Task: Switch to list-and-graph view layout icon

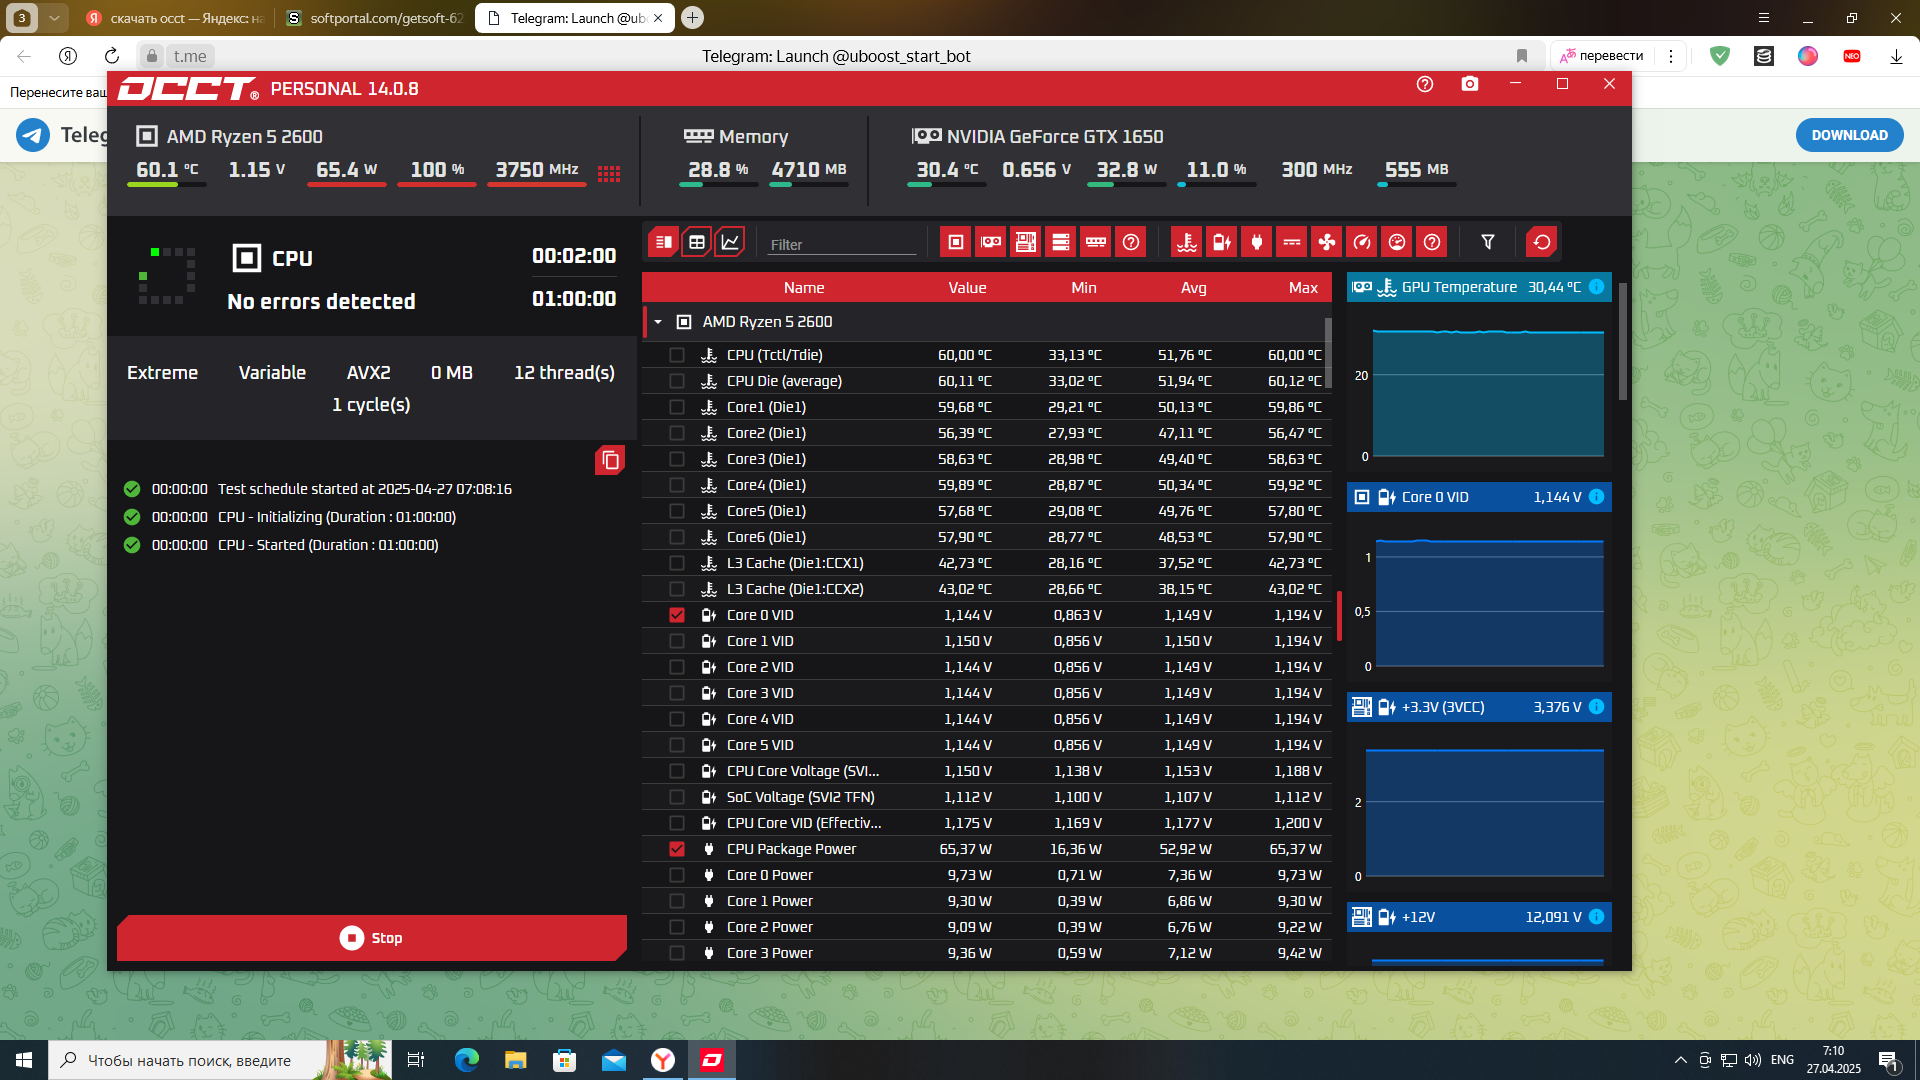Action: coord(663,242)
